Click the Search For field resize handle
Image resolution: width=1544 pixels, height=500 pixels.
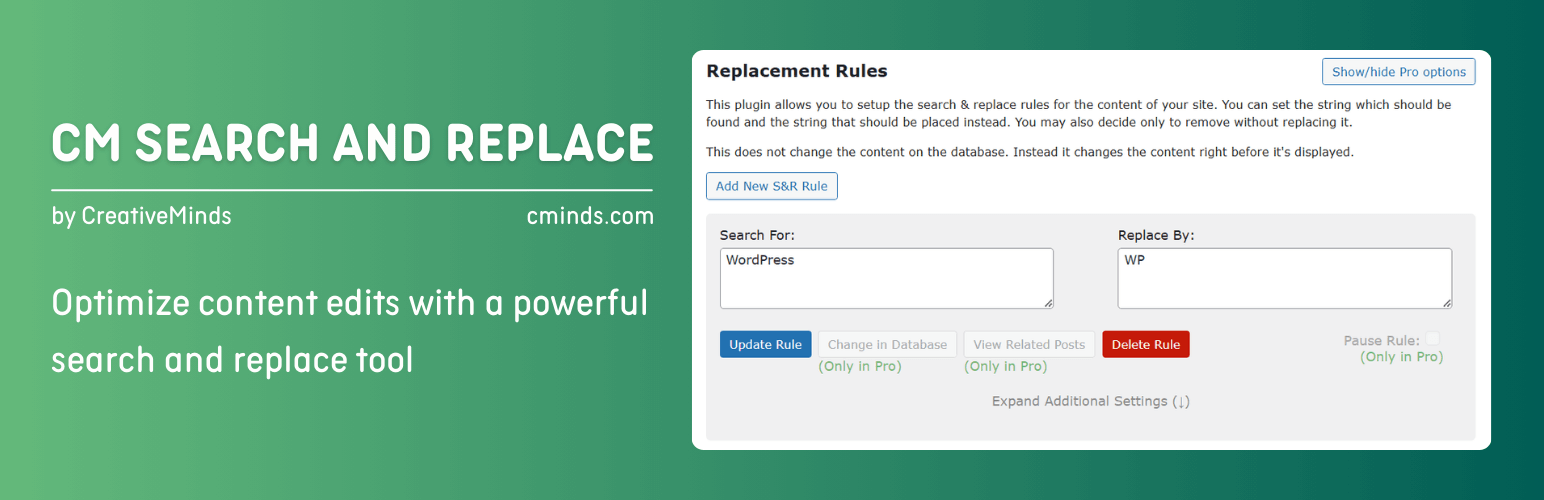click(1047, 303)
